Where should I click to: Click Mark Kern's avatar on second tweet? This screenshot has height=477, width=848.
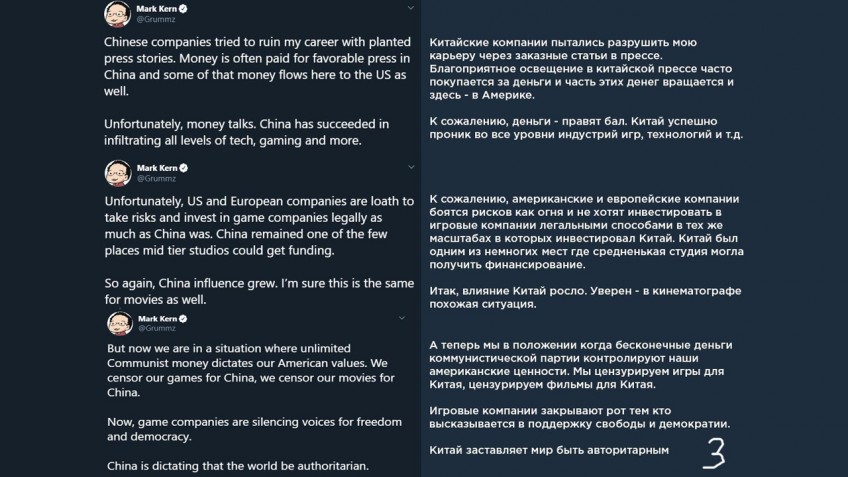118,173
